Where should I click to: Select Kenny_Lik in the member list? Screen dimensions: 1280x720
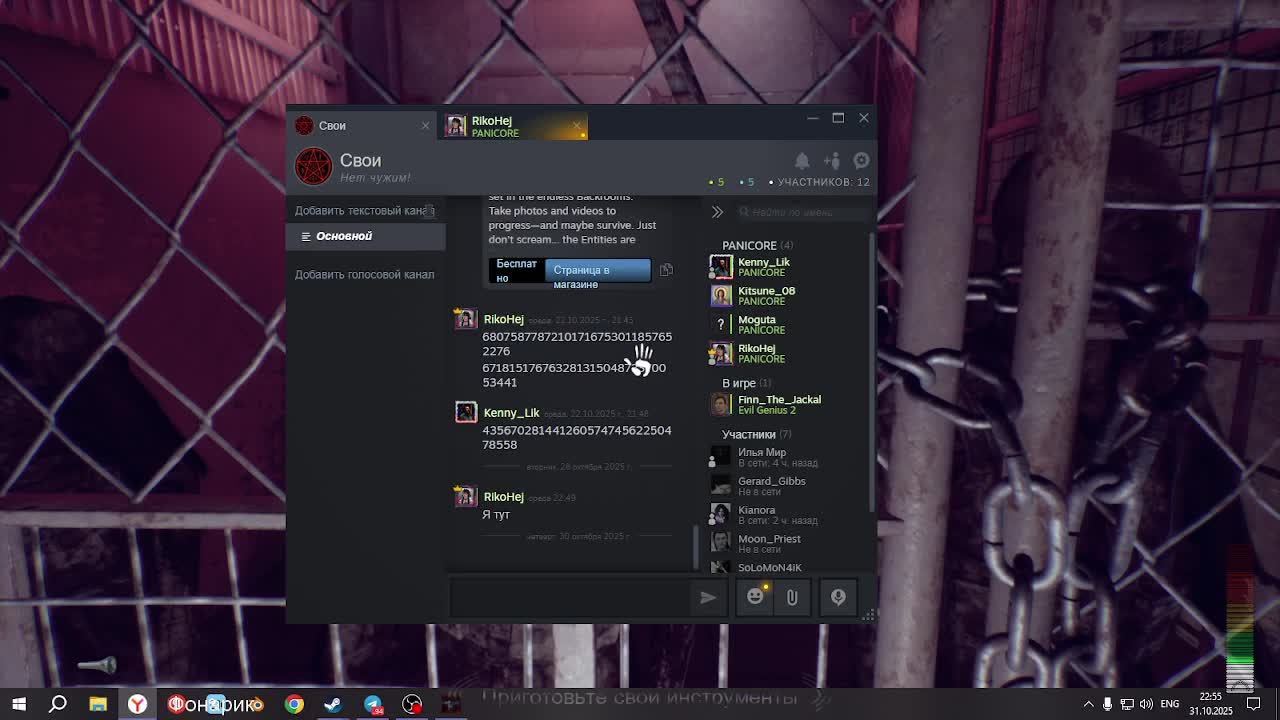click(x=786, y=267)
